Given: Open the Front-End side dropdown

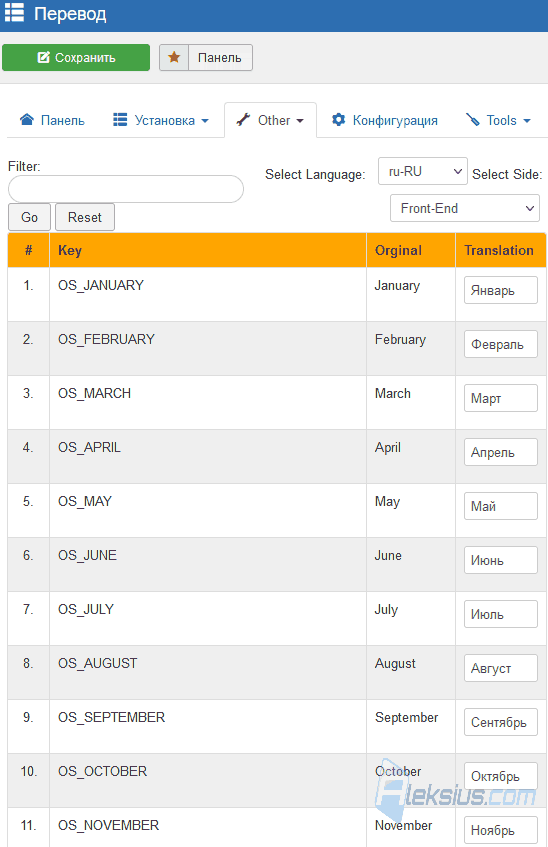Looking at the screenshot, I should pos(465,208).
